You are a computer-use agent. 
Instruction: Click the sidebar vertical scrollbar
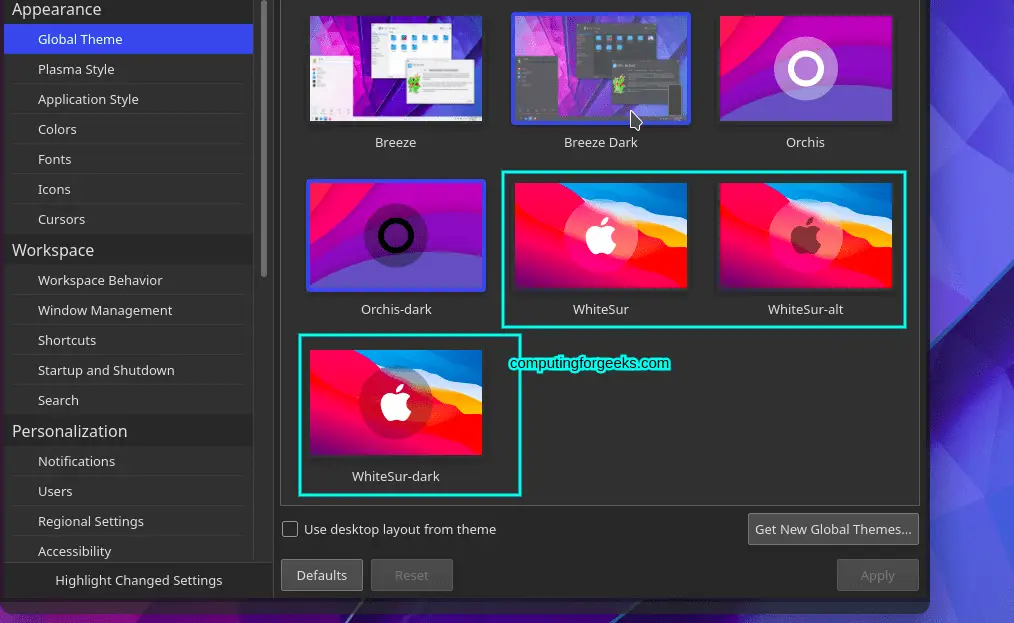click(263, 138)
